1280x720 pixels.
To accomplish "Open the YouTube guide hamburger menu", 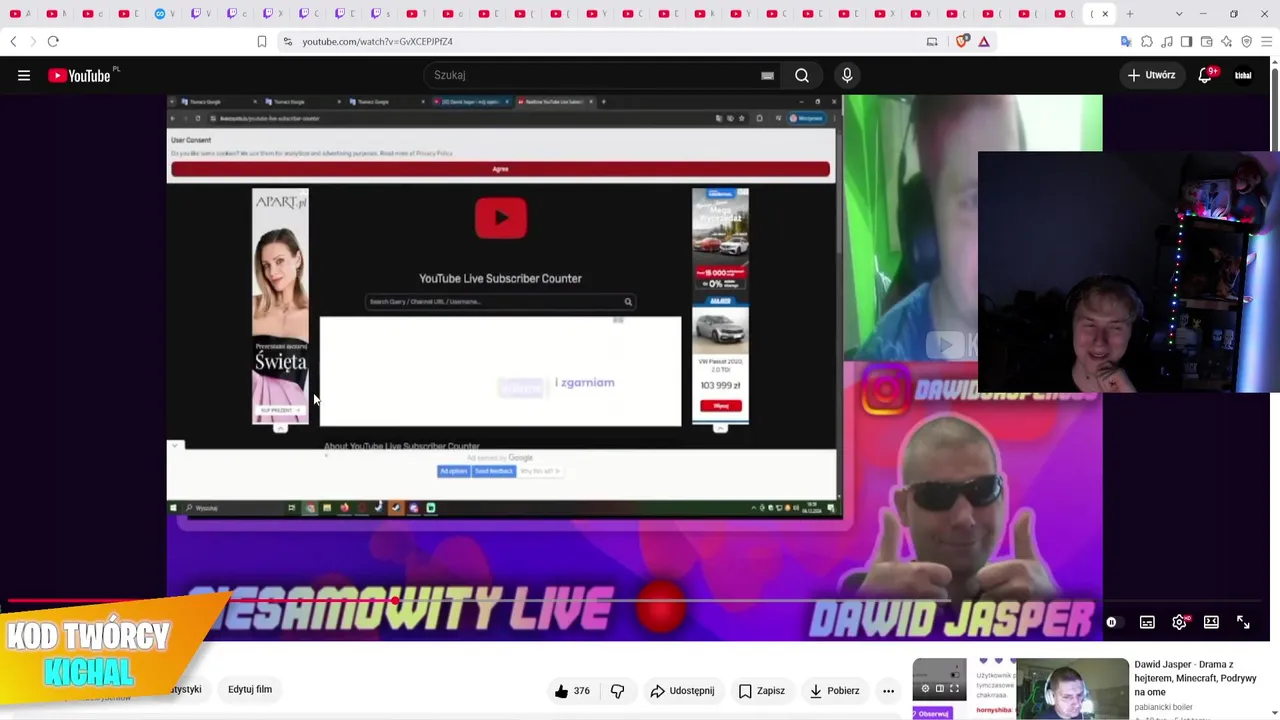I will pyautogui.click(x=24, y=75).
